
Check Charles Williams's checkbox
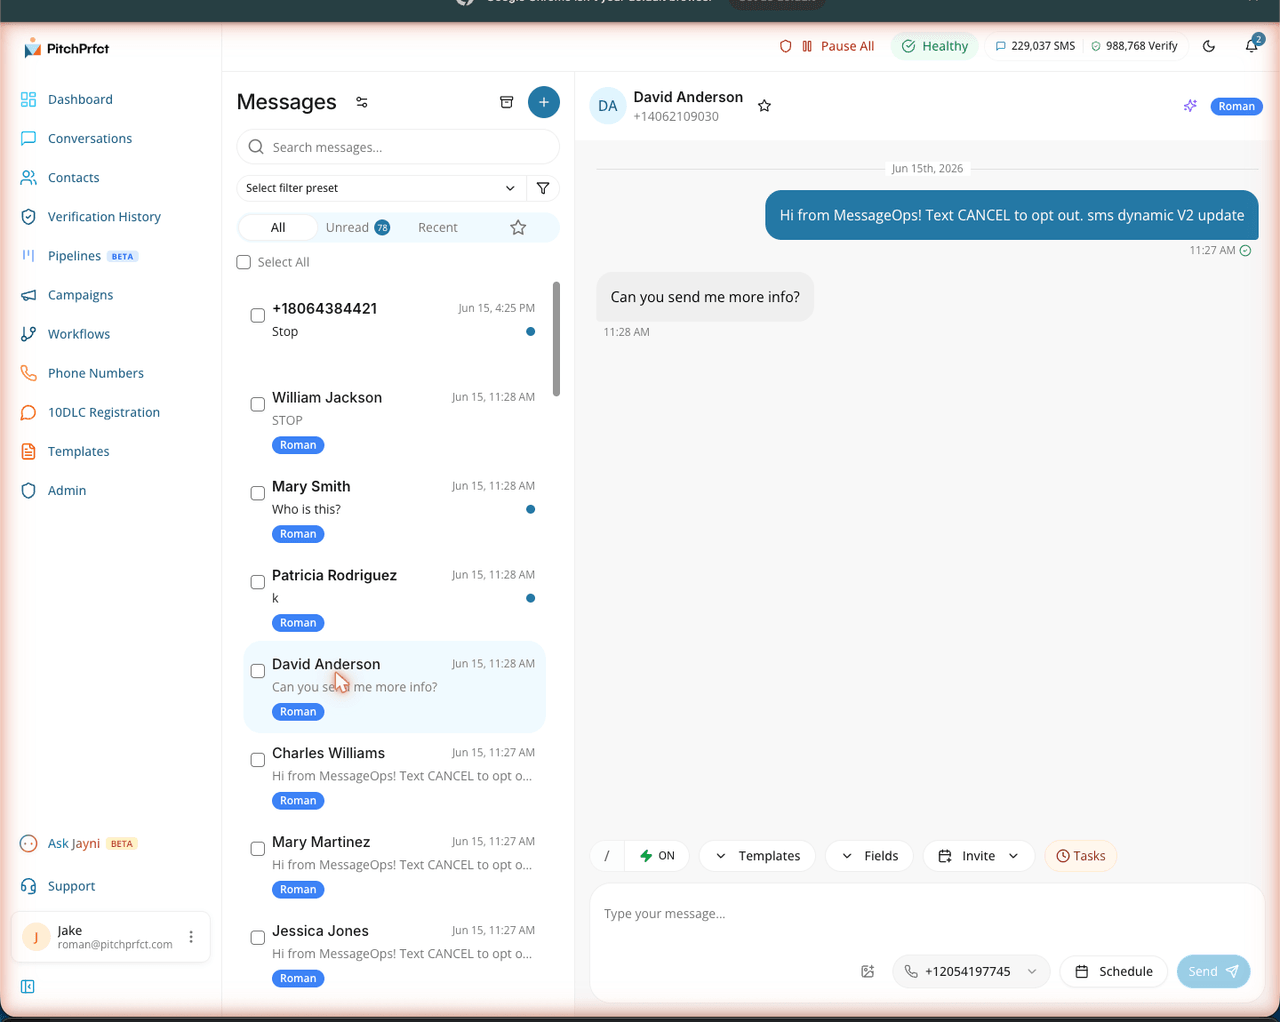[257, 760]
